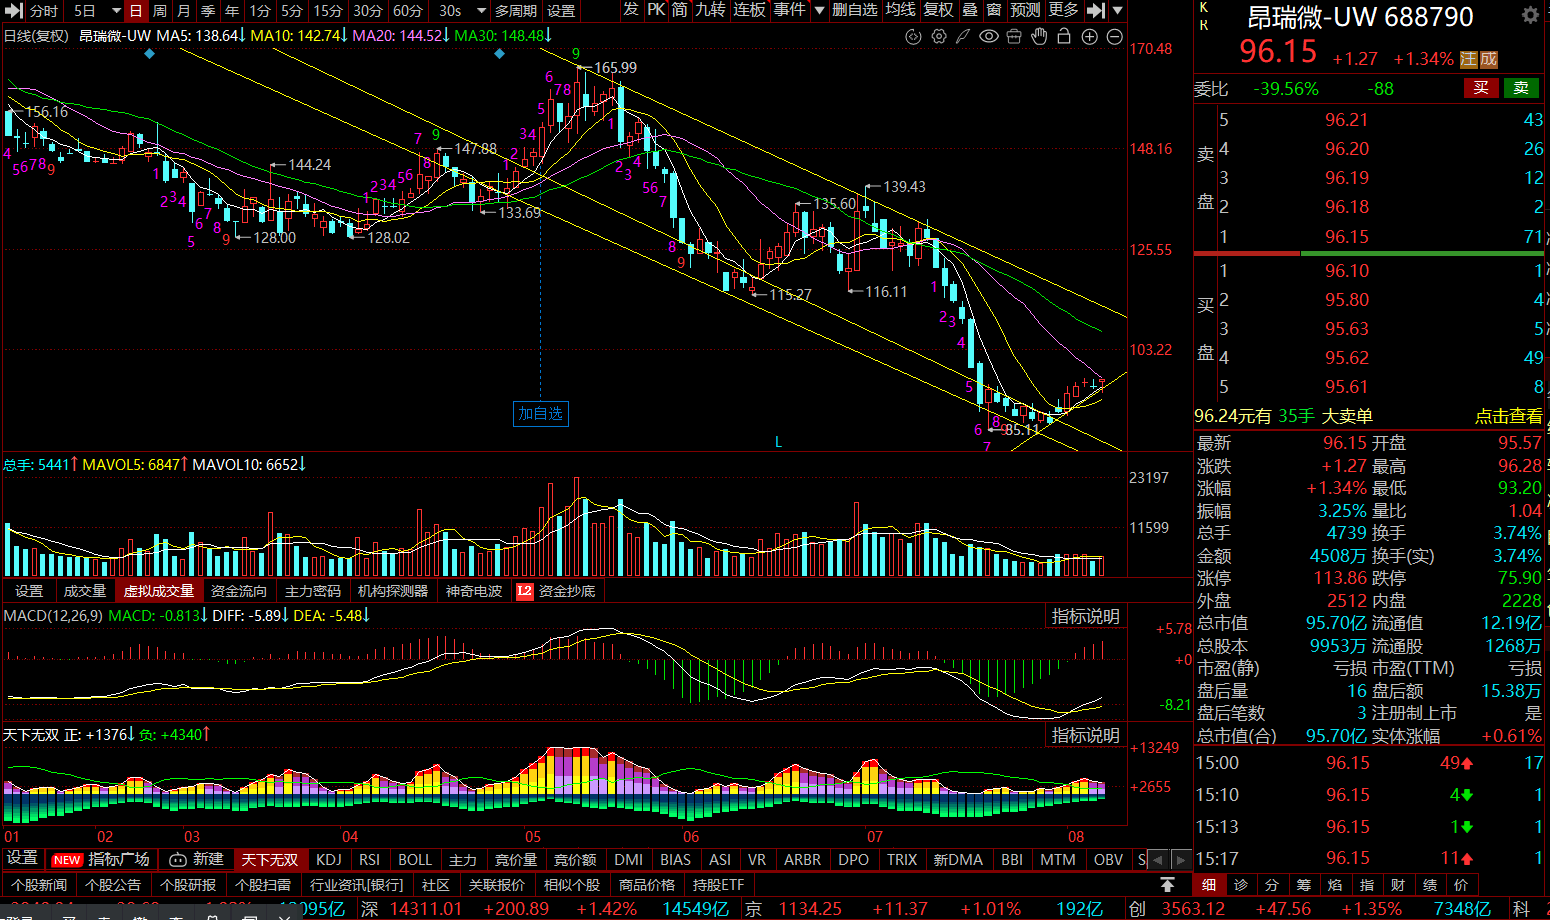
Task: Select the 主力密码 indicator tab
Action: click(x=313, y=591)
